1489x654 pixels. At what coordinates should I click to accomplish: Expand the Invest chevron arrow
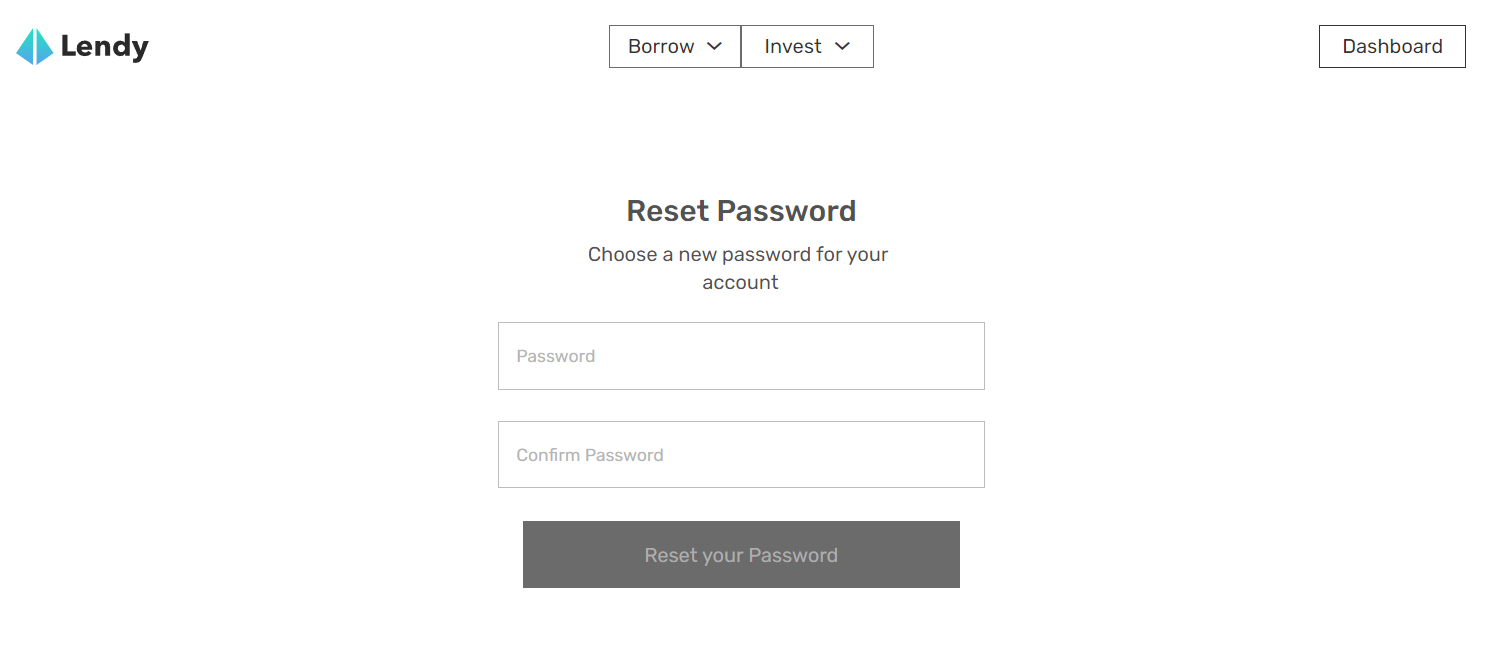(x=842, y=46)
